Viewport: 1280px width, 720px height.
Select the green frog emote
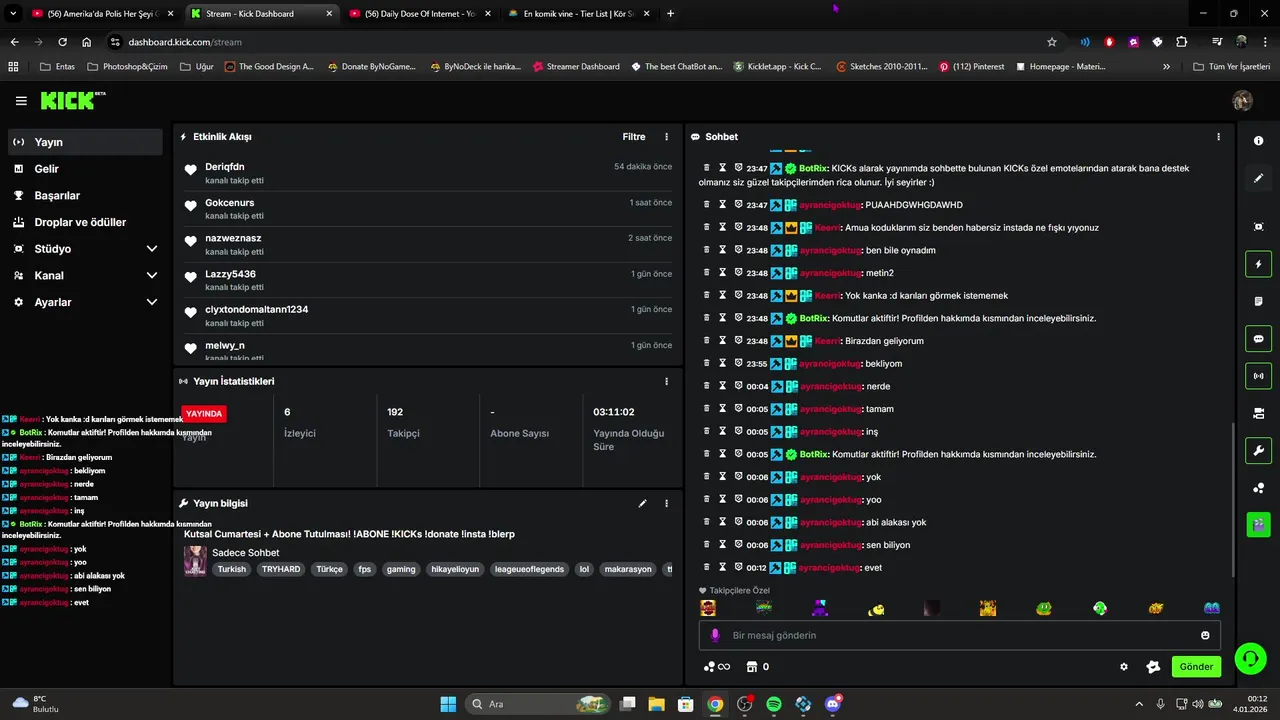point(1044,608)
